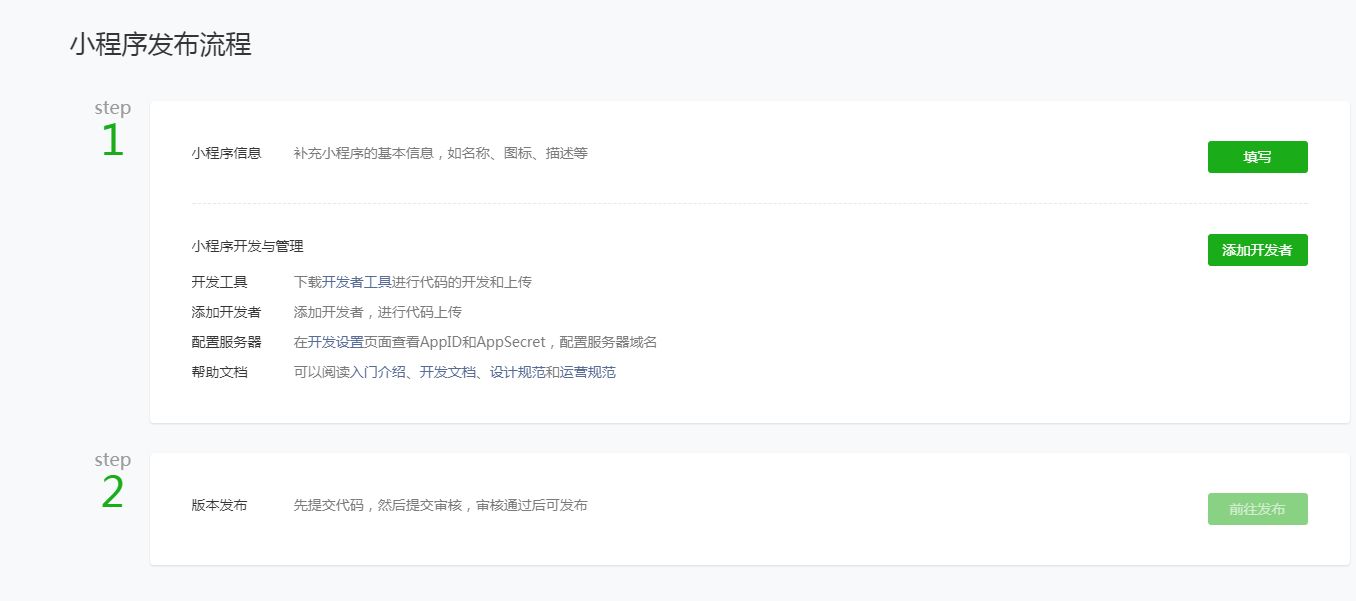
Task: Click the 添加开发者 row label text
Action: [227, 312]
